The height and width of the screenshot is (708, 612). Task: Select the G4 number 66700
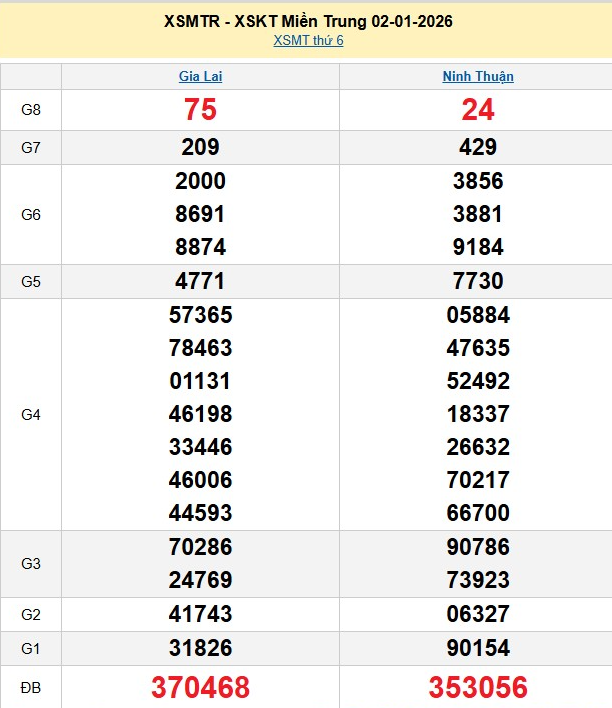pyautogui.click(x=478, y=513)
